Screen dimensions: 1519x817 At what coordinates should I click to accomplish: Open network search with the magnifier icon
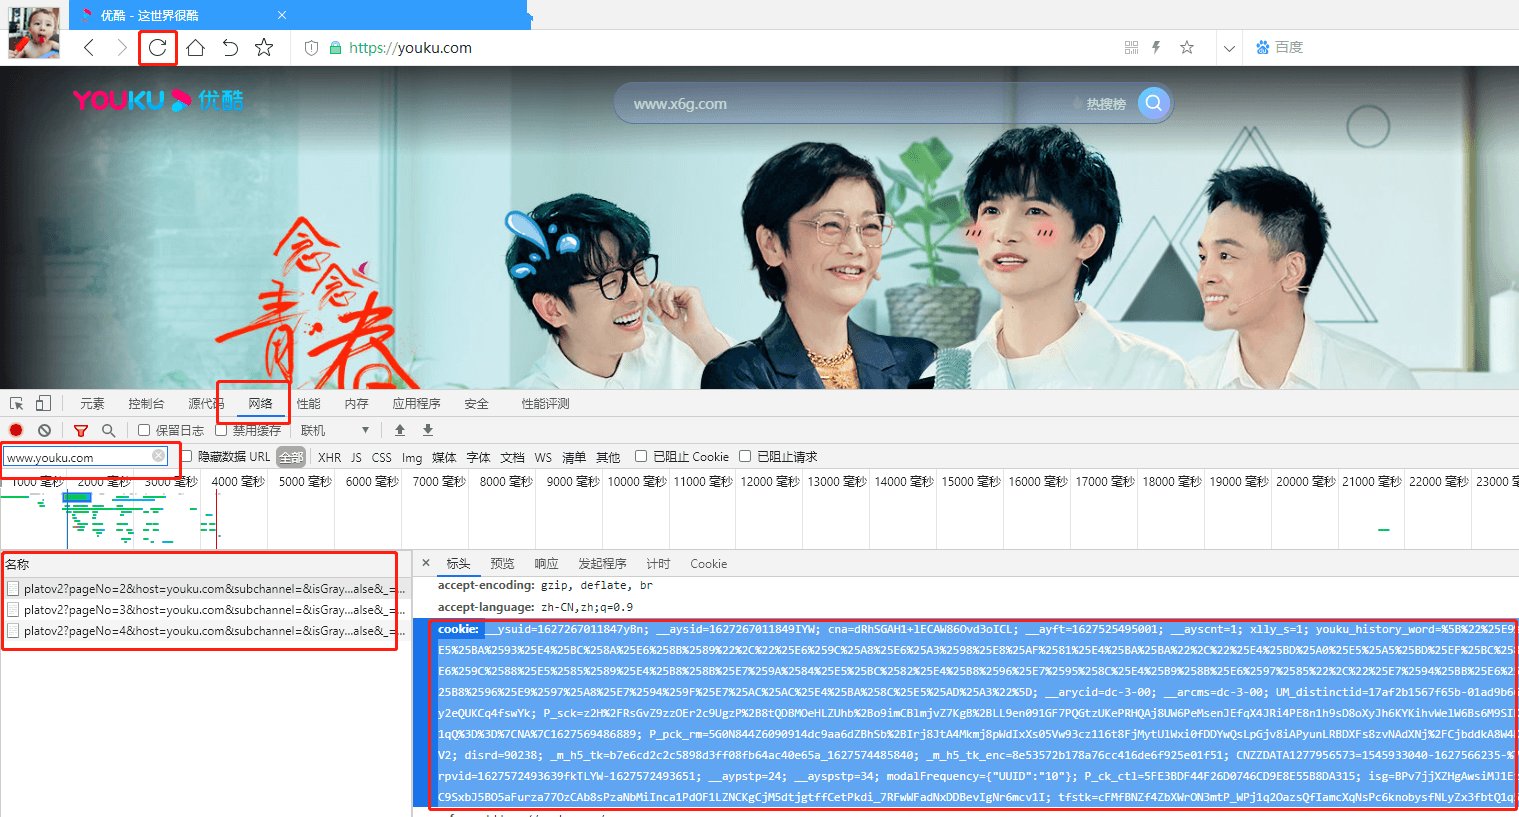tap(108, 430)
